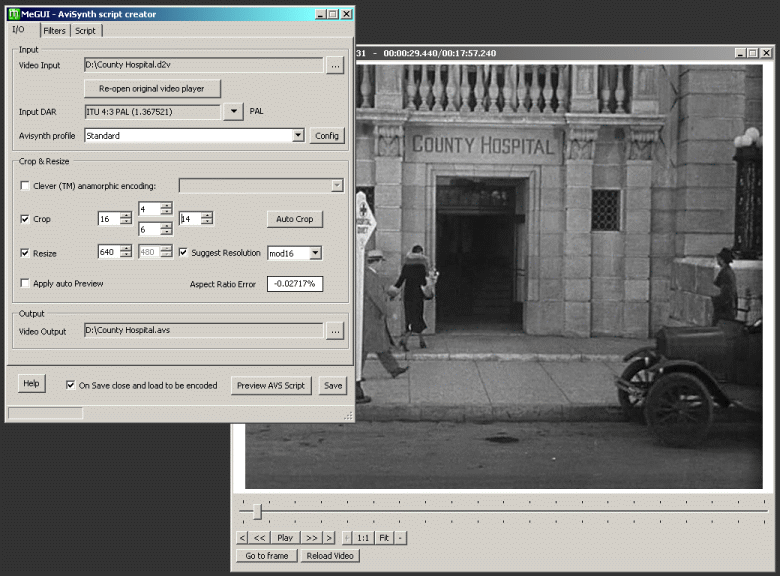The image size is (780, 576).
Task: Open the Script tab
Action: click(x=86, y=31)
